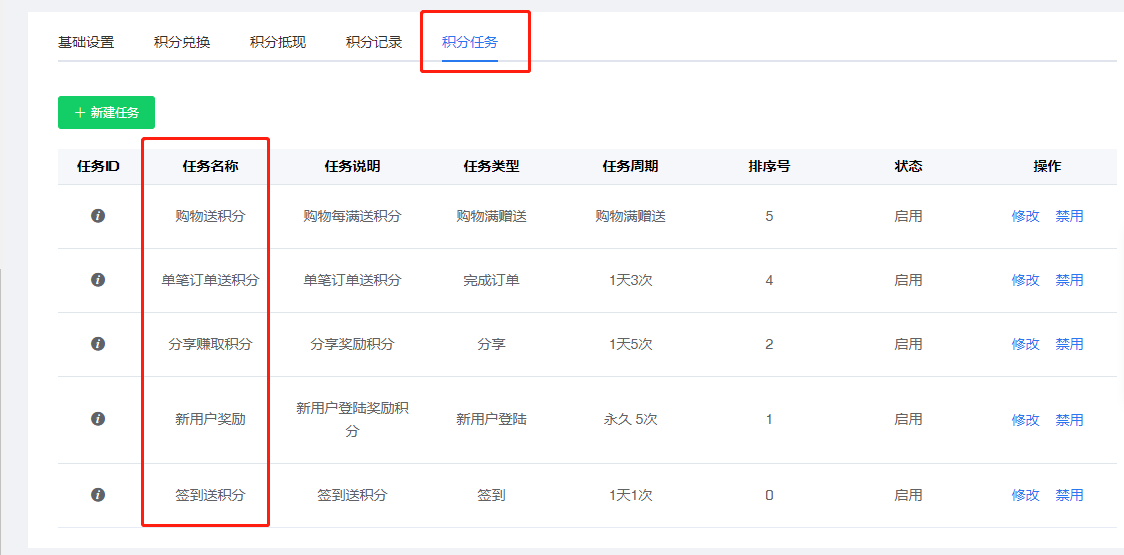Click the 任务周期 column header

[x=630, y=166]
